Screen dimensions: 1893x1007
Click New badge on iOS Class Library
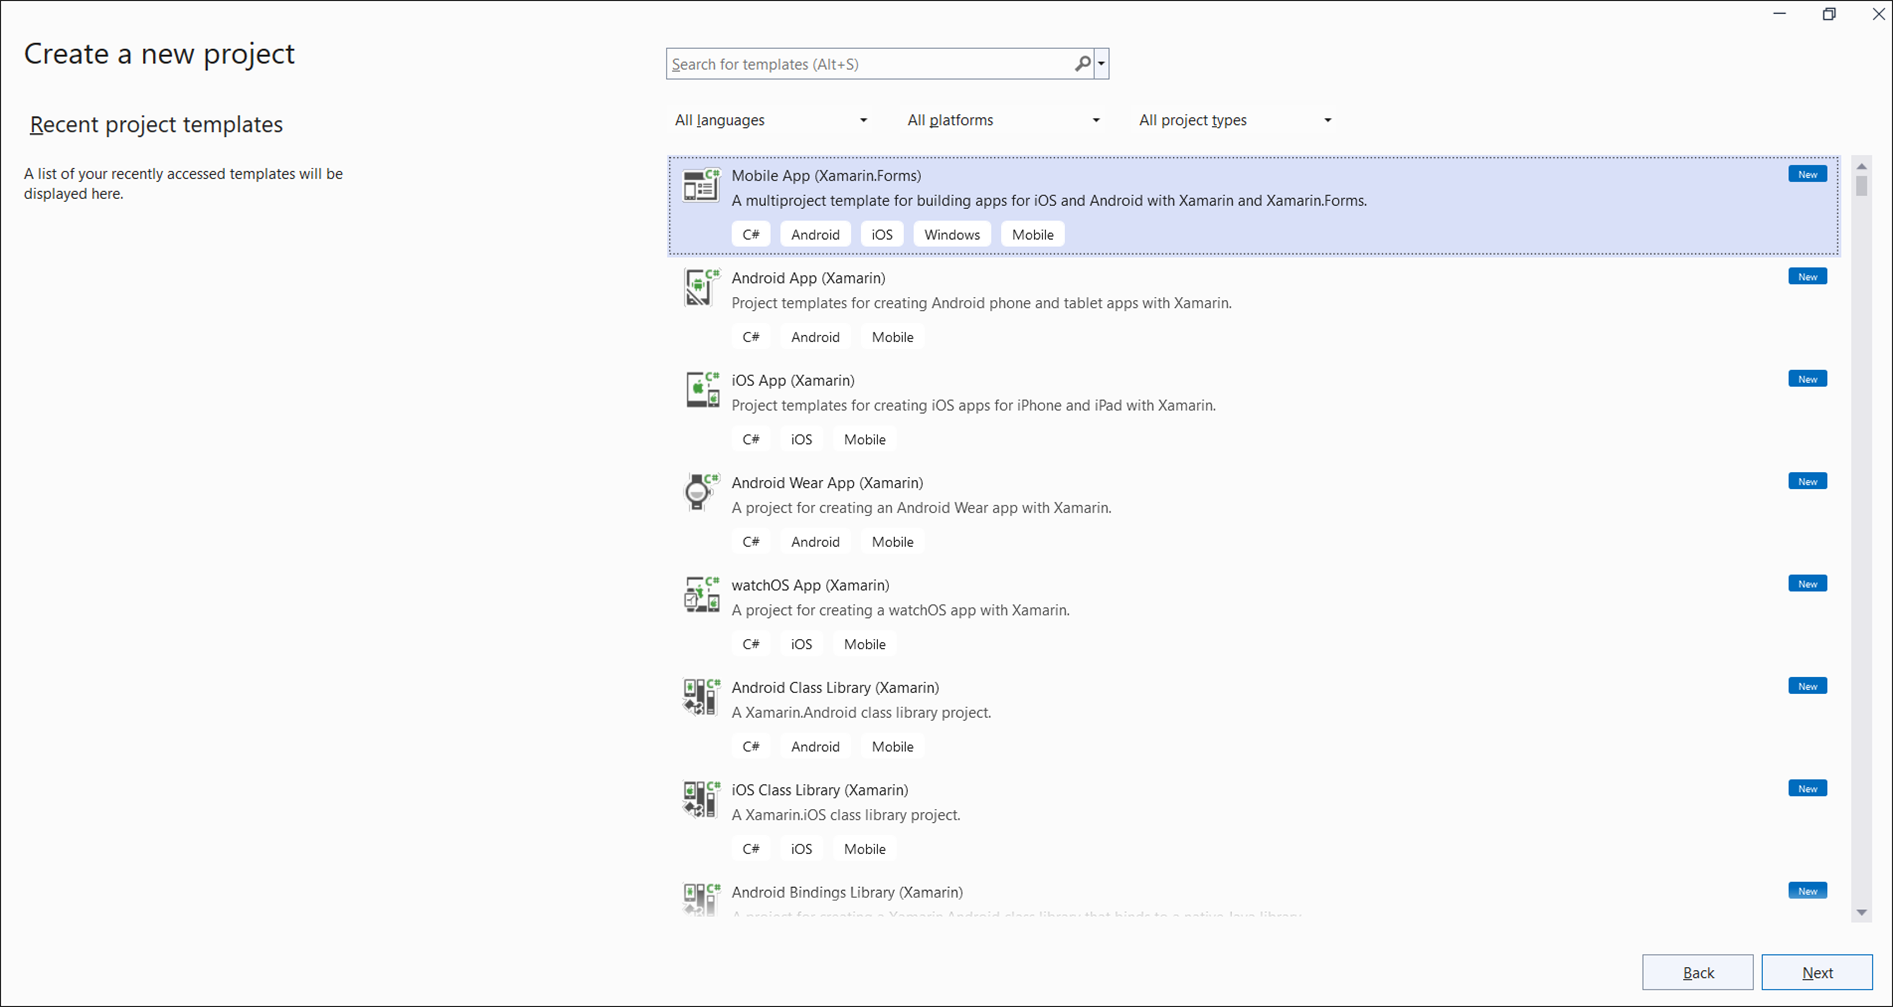click(x=1807, y=788)
